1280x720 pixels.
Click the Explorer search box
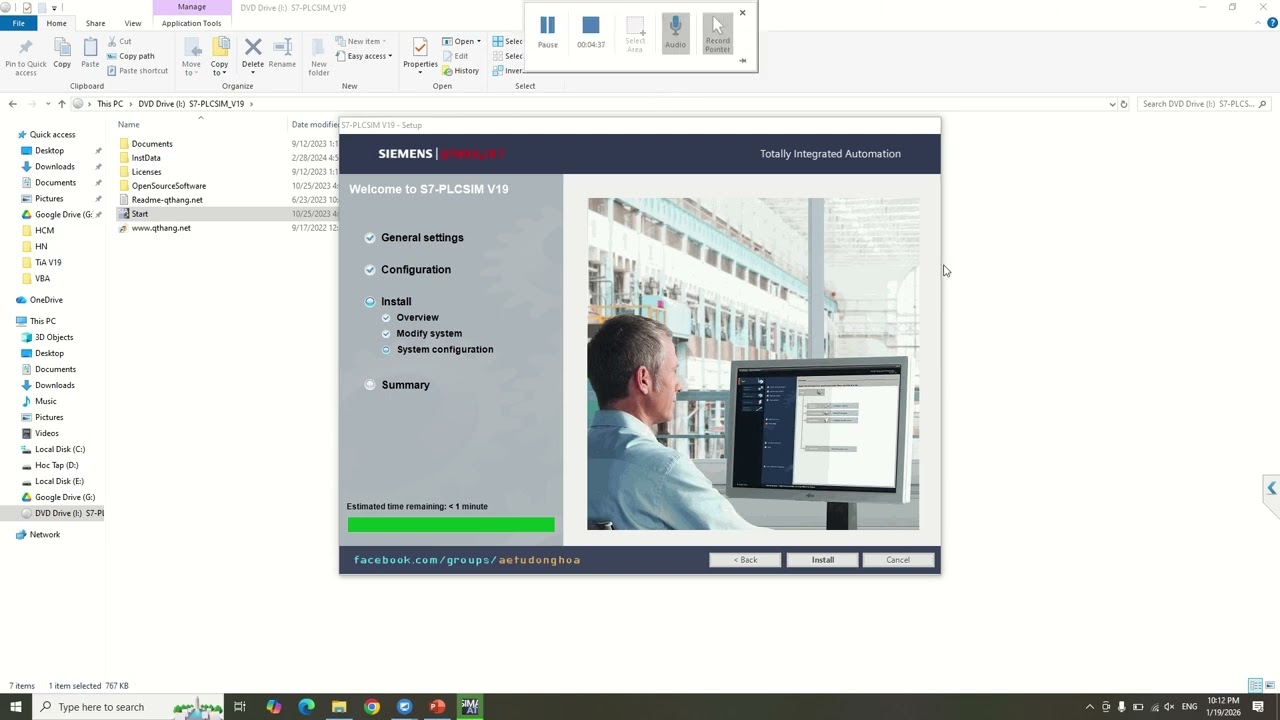pos(1205,104)
